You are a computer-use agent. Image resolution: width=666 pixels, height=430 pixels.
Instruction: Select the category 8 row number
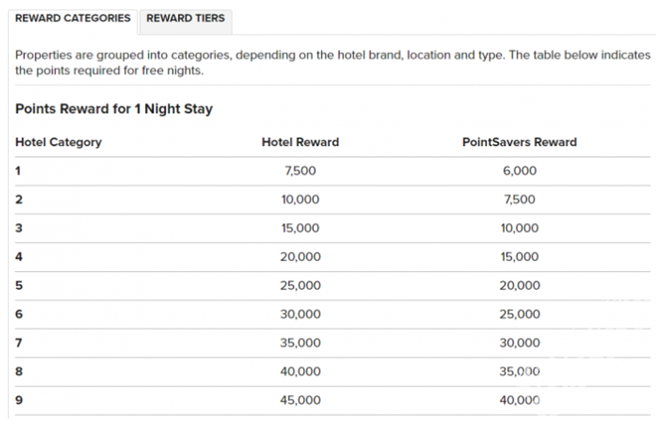coord(19,371)
